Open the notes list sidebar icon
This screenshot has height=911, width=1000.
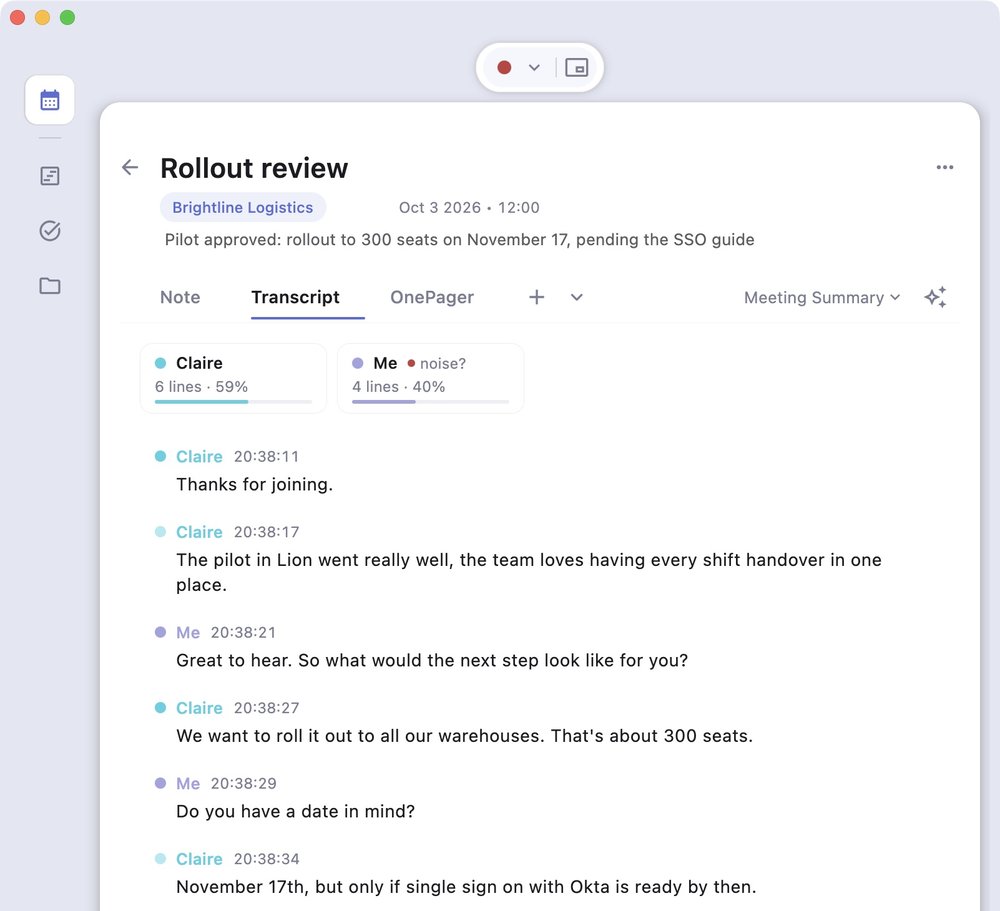(x=50, y=175)
